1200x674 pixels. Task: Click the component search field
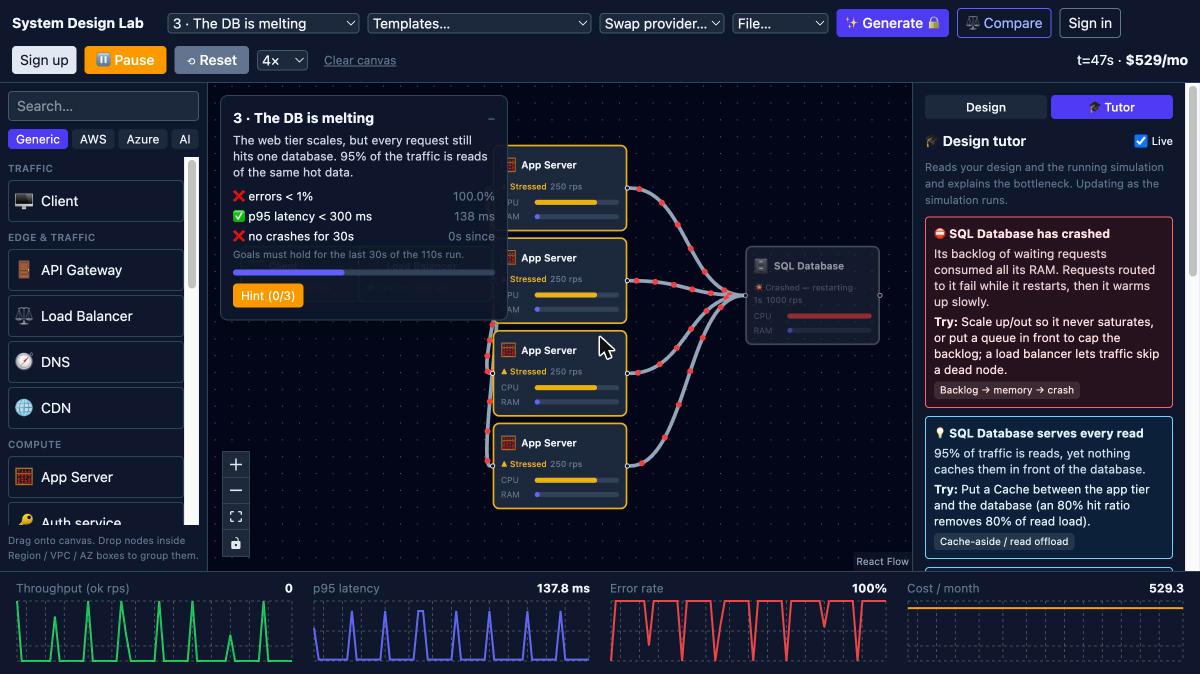click(103, 106)
